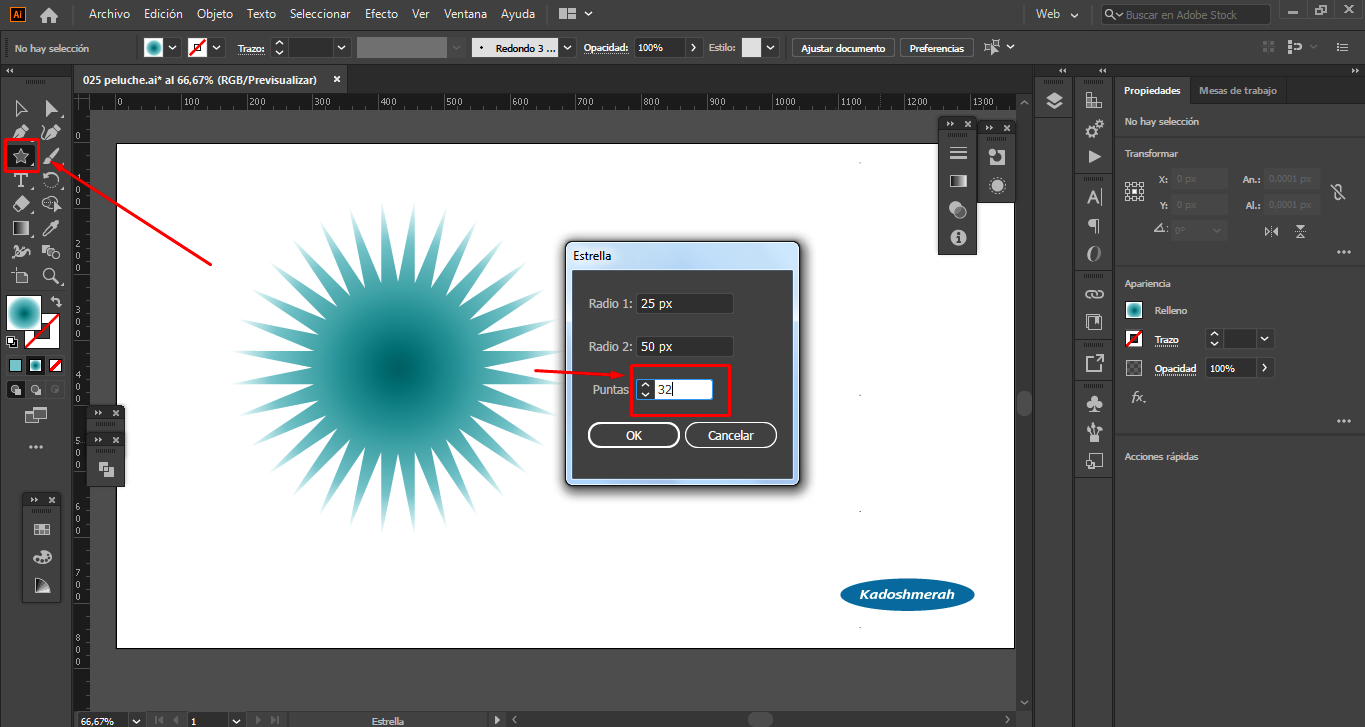Viewport: 1365px width, 727px height.
Task: Select the Direct Selection tool
Action: [51, 108]
